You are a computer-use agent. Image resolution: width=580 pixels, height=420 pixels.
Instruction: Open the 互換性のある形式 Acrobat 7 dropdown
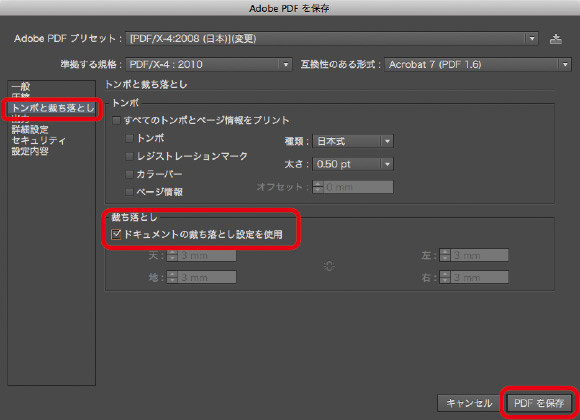(478, 64)
